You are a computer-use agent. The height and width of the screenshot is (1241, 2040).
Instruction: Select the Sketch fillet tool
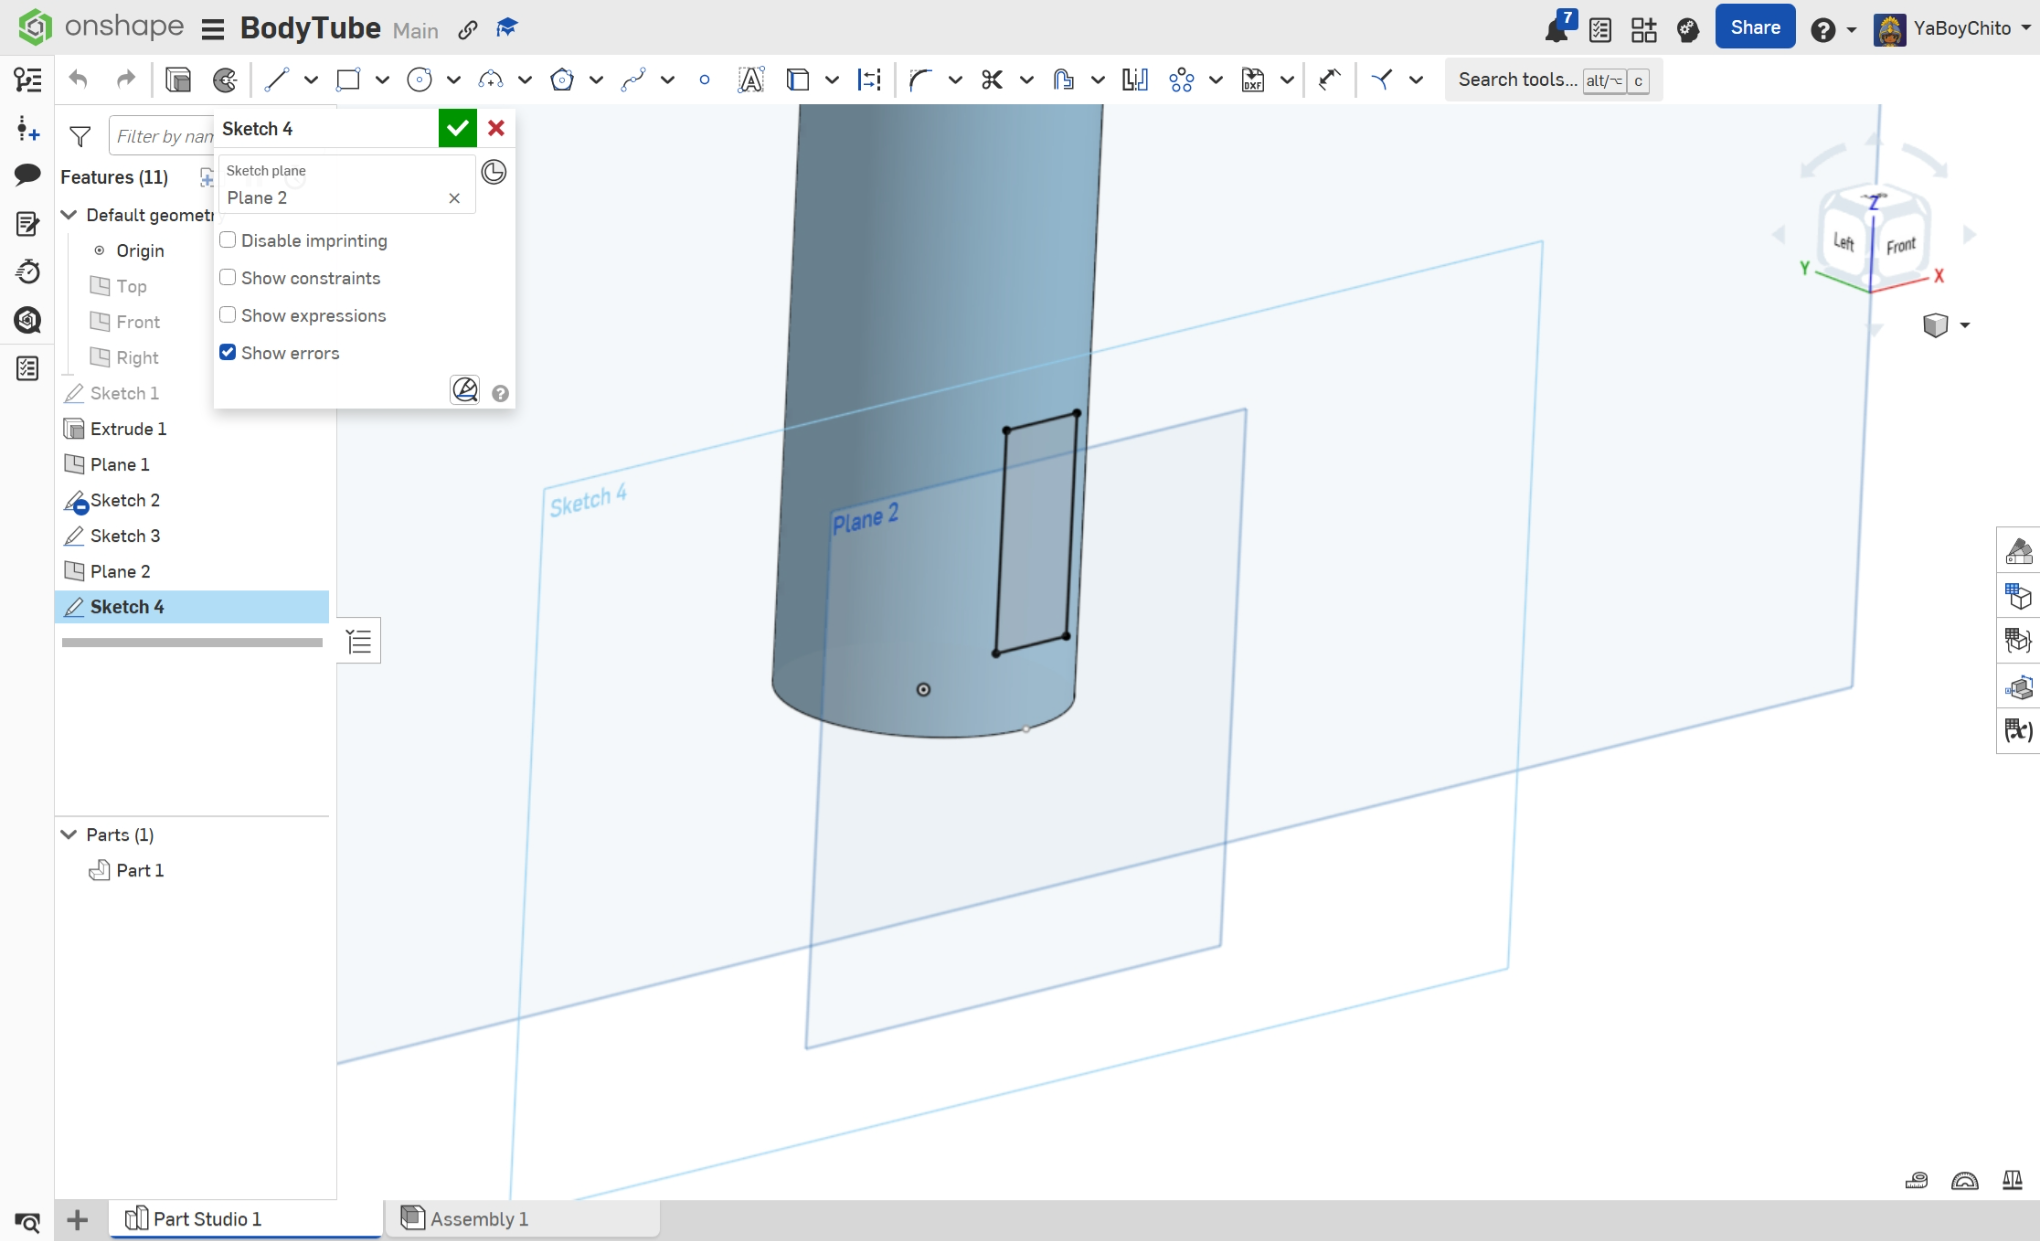[x=920, y=80]
